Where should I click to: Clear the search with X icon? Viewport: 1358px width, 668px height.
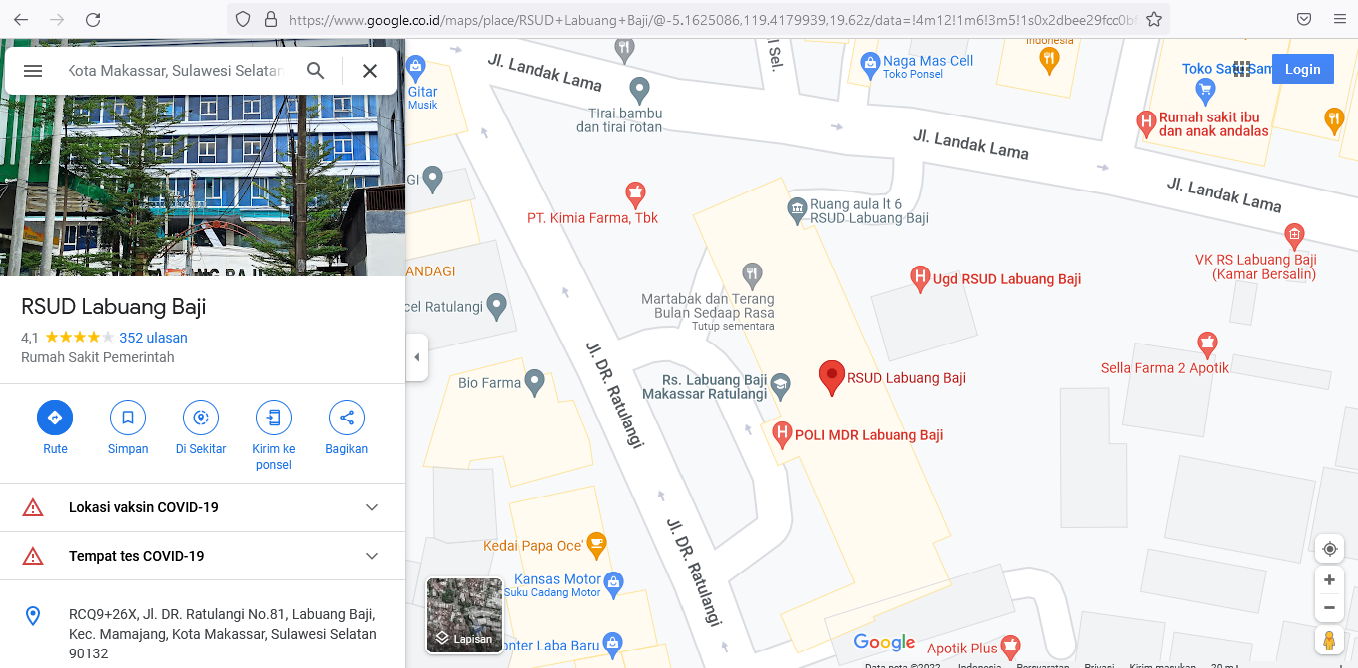(x=370, y=71)
